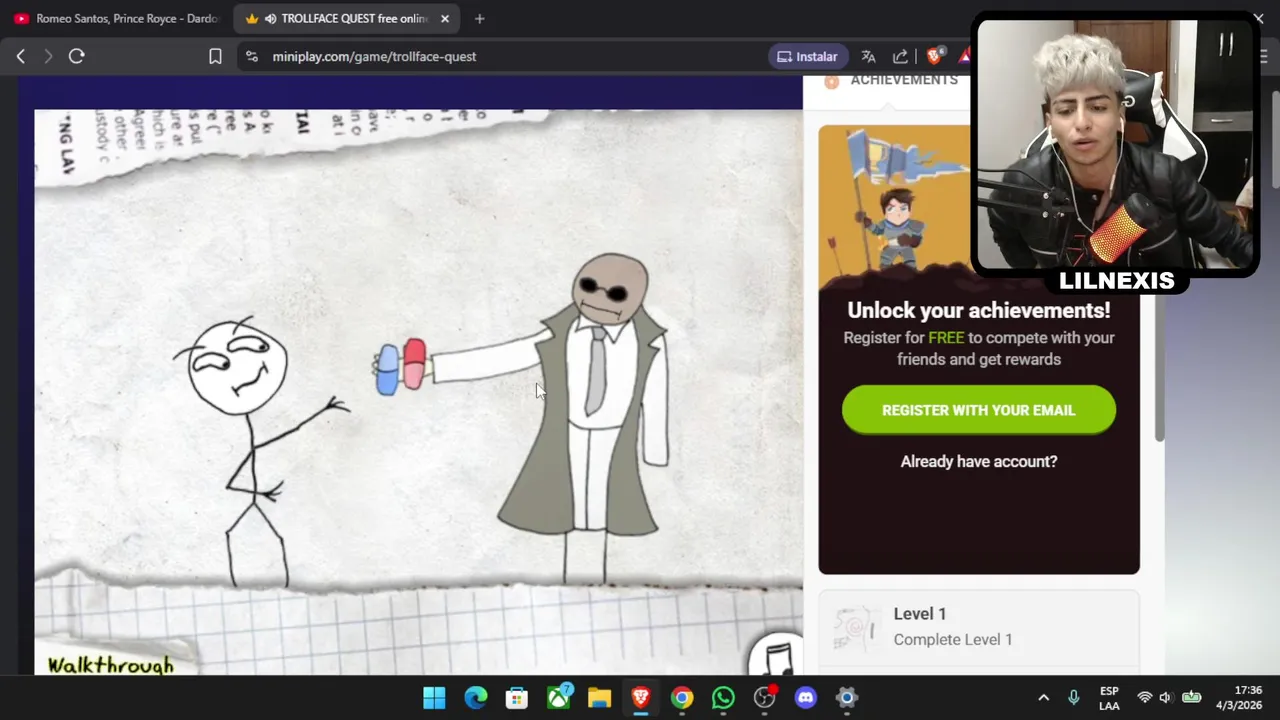Click the ACHIEVEMENTS tab header

click(x=904, y=80)
